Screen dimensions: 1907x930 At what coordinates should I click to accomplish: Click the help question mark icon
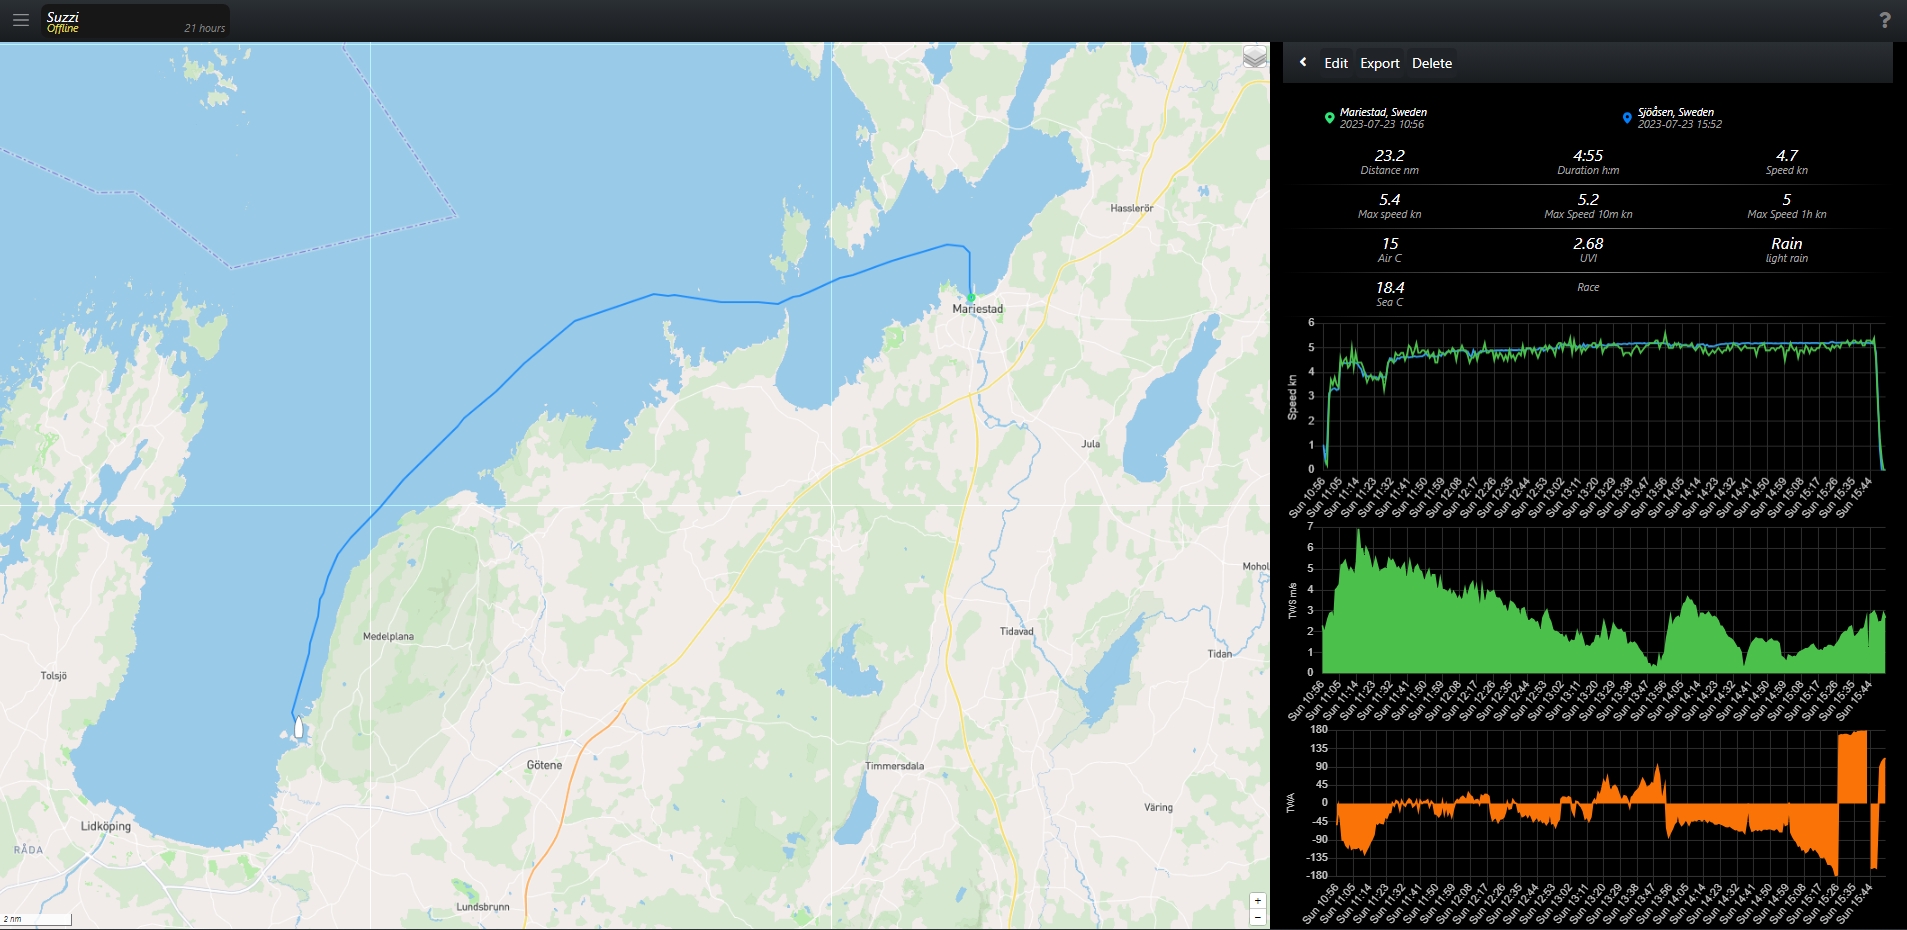[1884, 20]
